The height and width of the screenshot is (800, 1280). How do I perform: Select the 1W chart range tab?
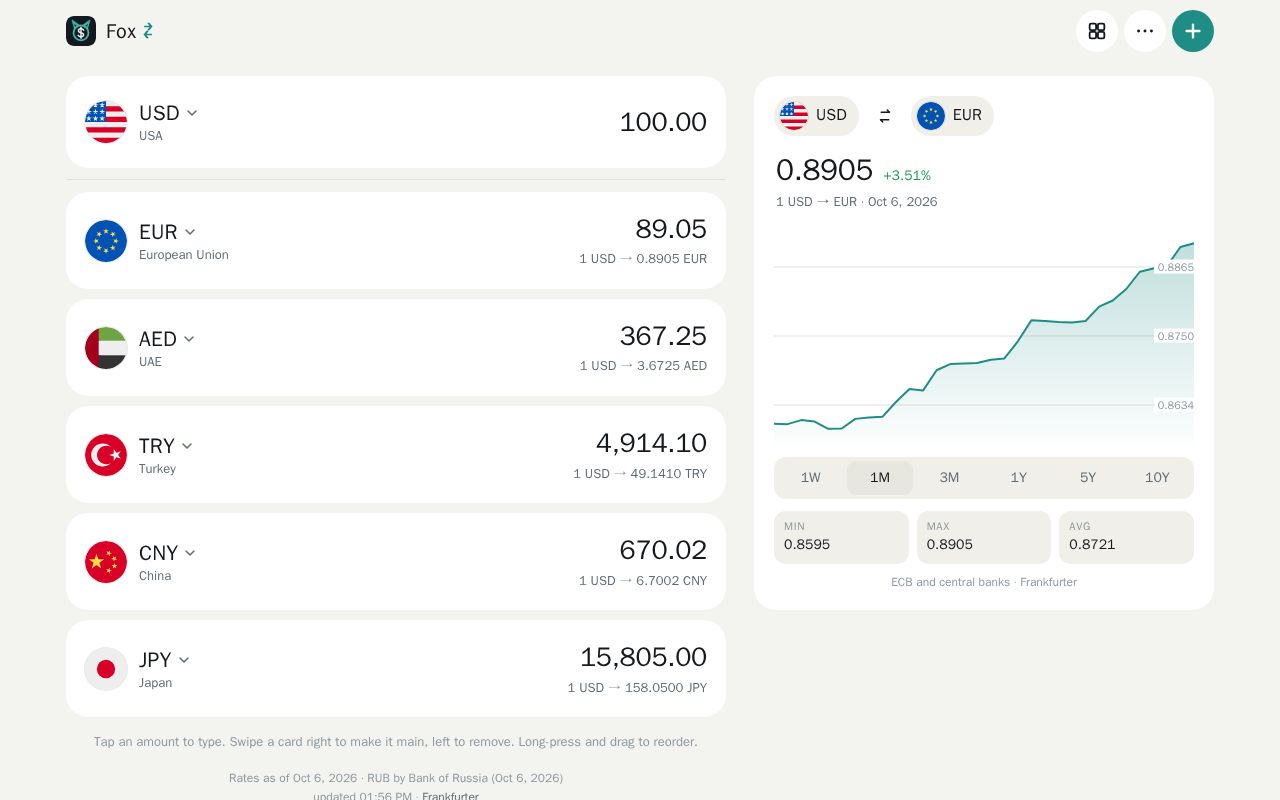click(x=811, y=478)
